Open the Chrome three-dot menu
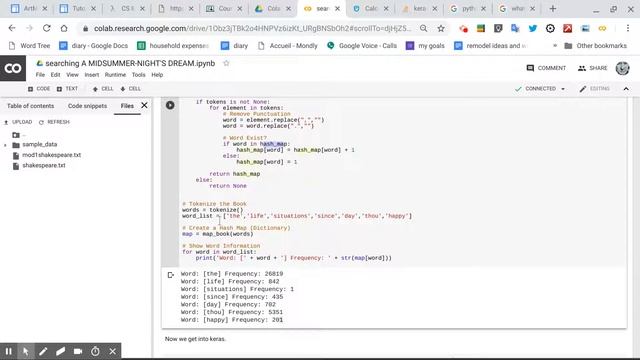640x360 pixels. pyautogui.click(x=628, y=28)
